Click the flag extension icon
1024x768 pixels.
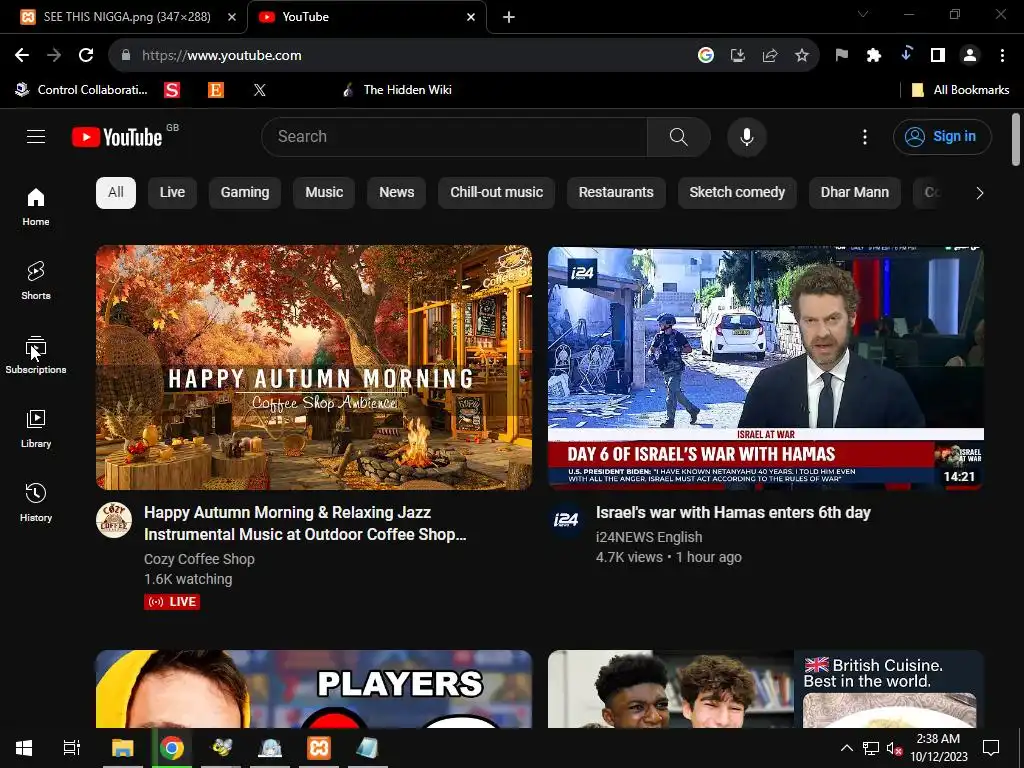[841, 56]
